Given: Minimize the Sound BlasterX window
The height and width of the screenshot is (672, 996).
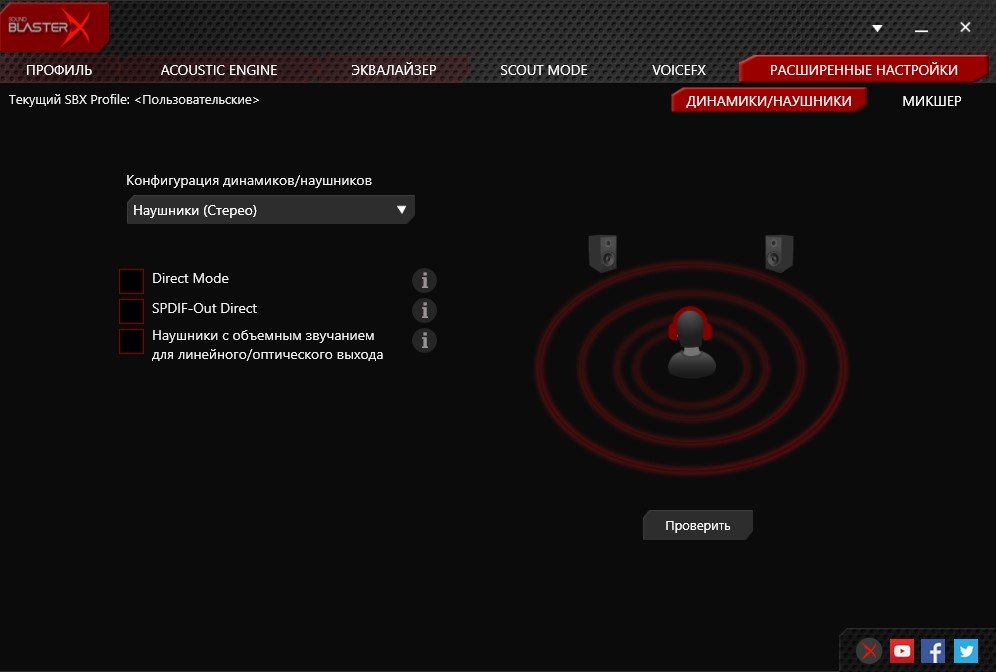Looking at the screenshot, I should [x=922, y=28].
